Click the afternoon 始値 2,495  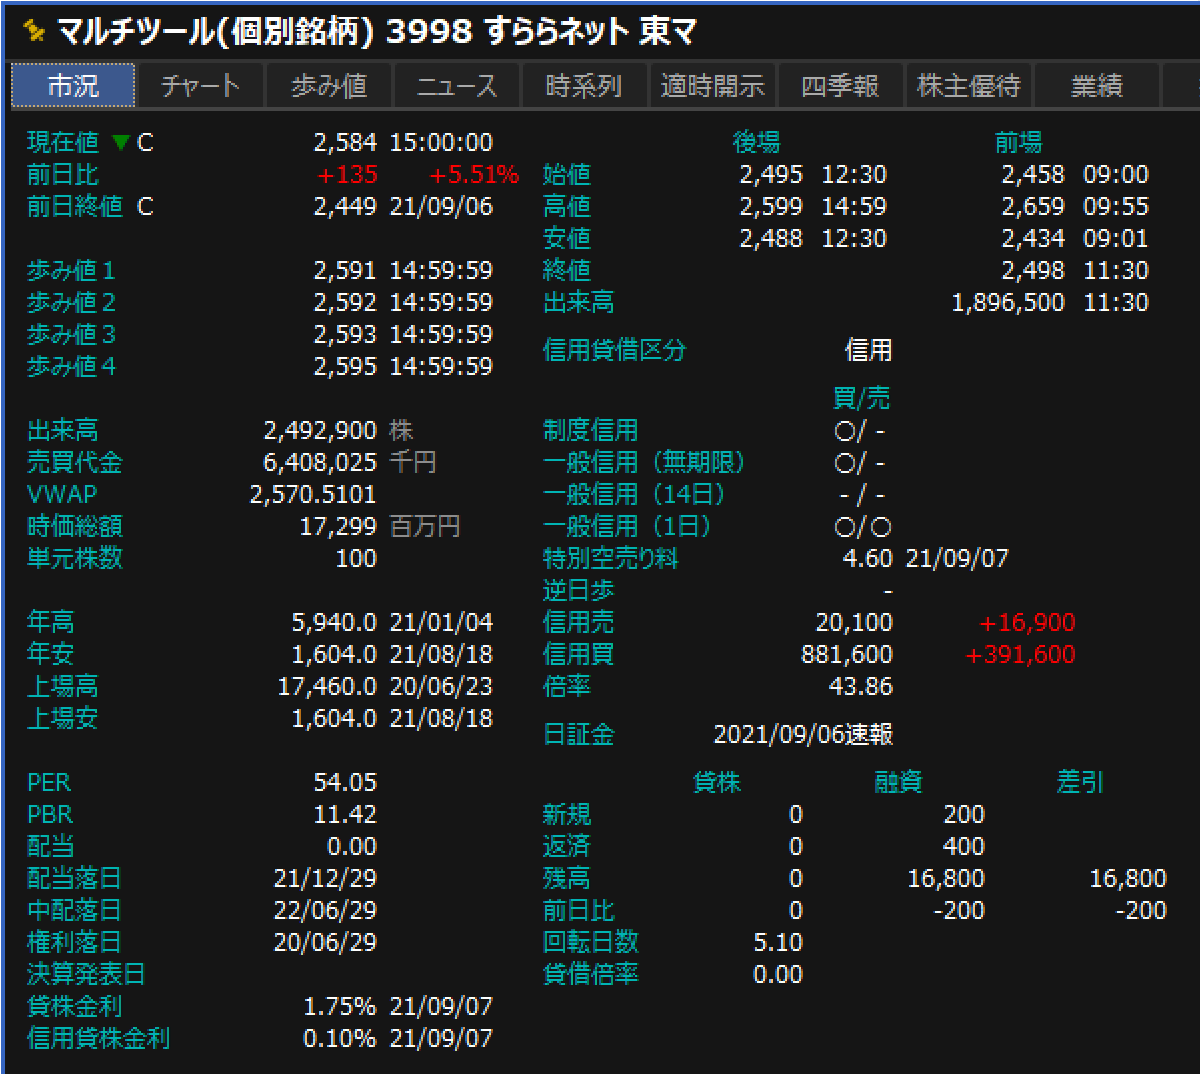coord(771,175)
